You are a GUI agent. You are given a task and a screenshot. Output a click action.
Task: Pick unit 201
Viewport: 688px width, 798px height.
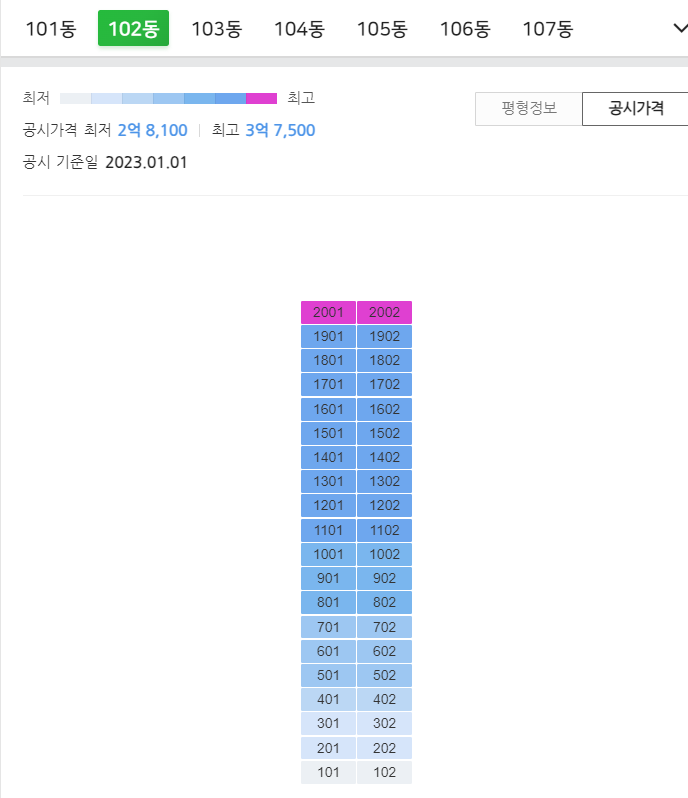tap(328, 748)
